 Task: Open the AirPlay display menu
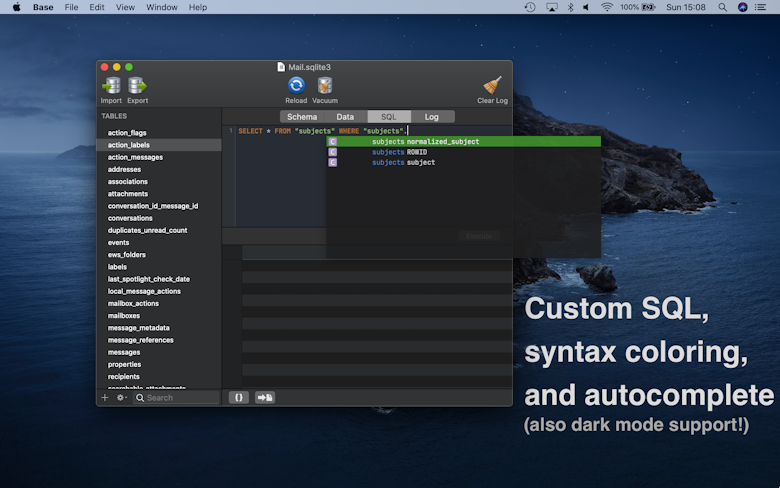point(552,7)
